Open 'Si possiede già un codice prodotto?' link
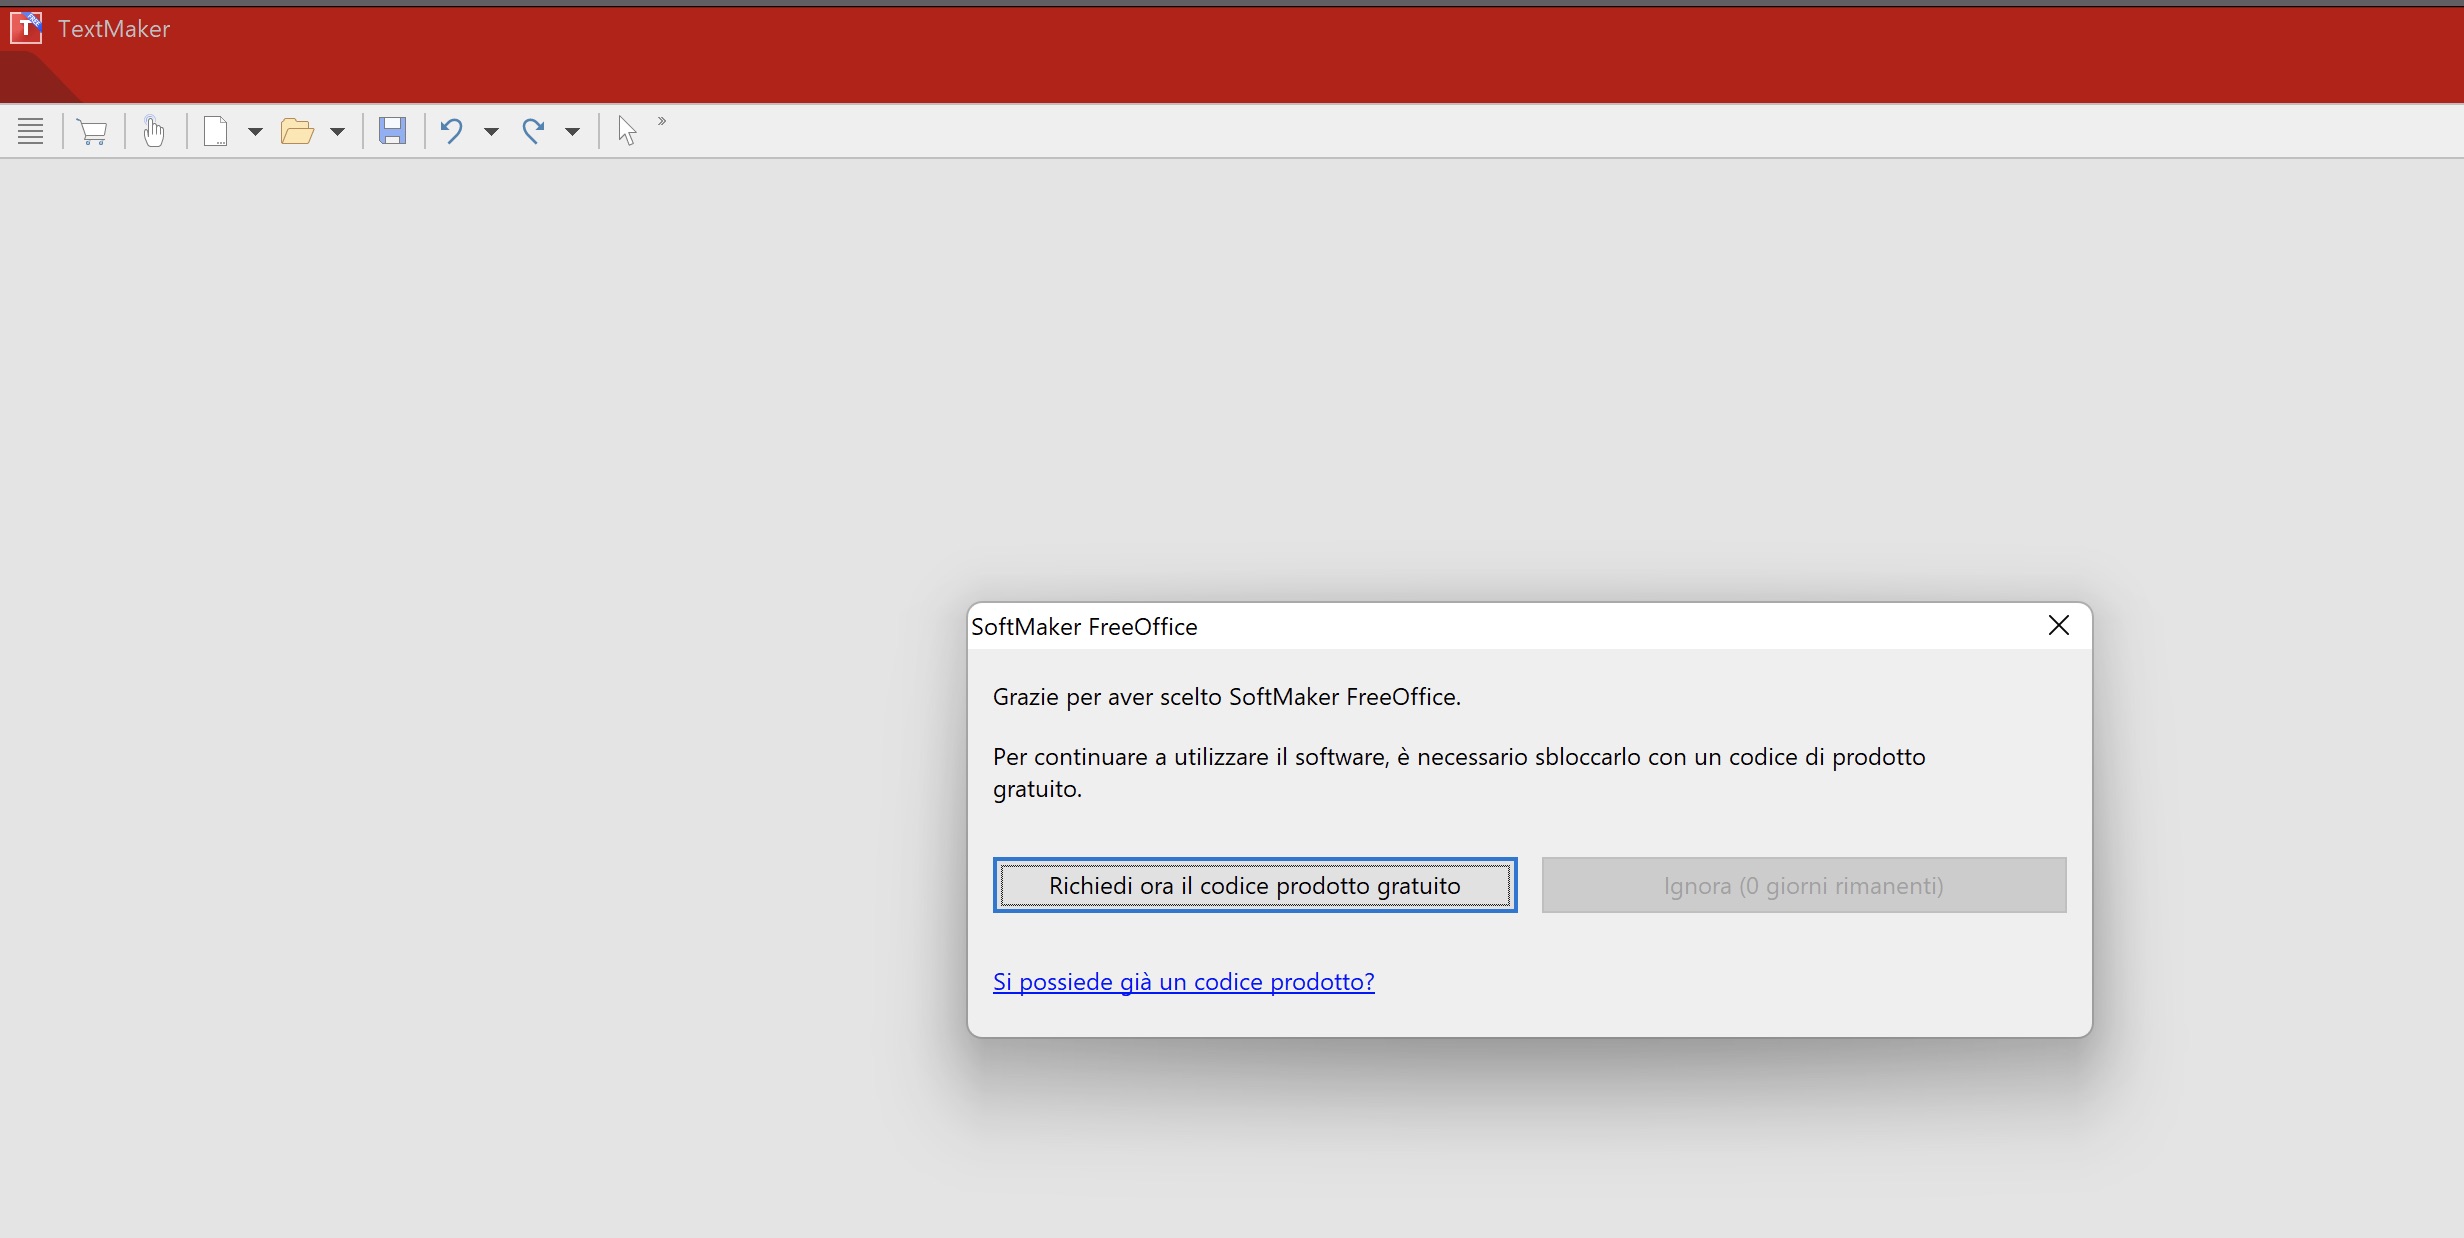 coord(1183,982)
